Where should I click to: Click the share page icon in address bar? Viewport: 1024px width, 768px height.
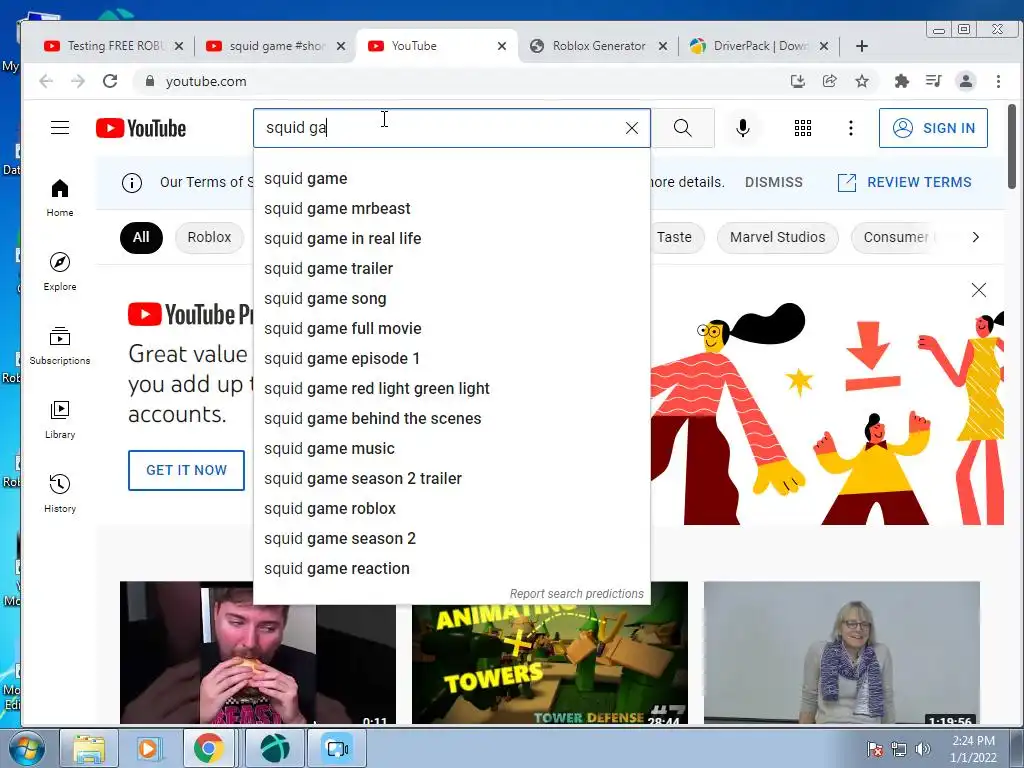[829, 81]
